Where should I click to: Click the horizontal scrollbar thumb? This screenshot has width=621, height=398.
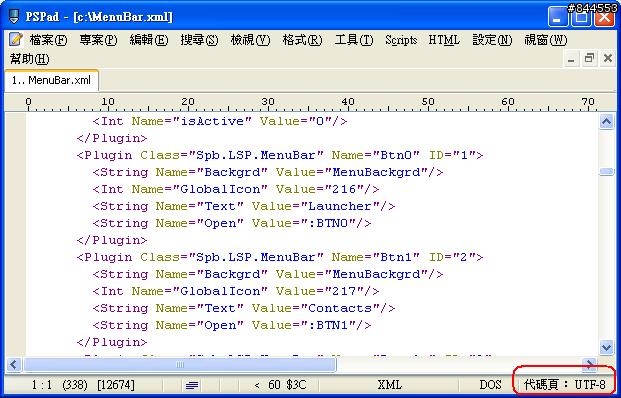click(x=180, y=364)
